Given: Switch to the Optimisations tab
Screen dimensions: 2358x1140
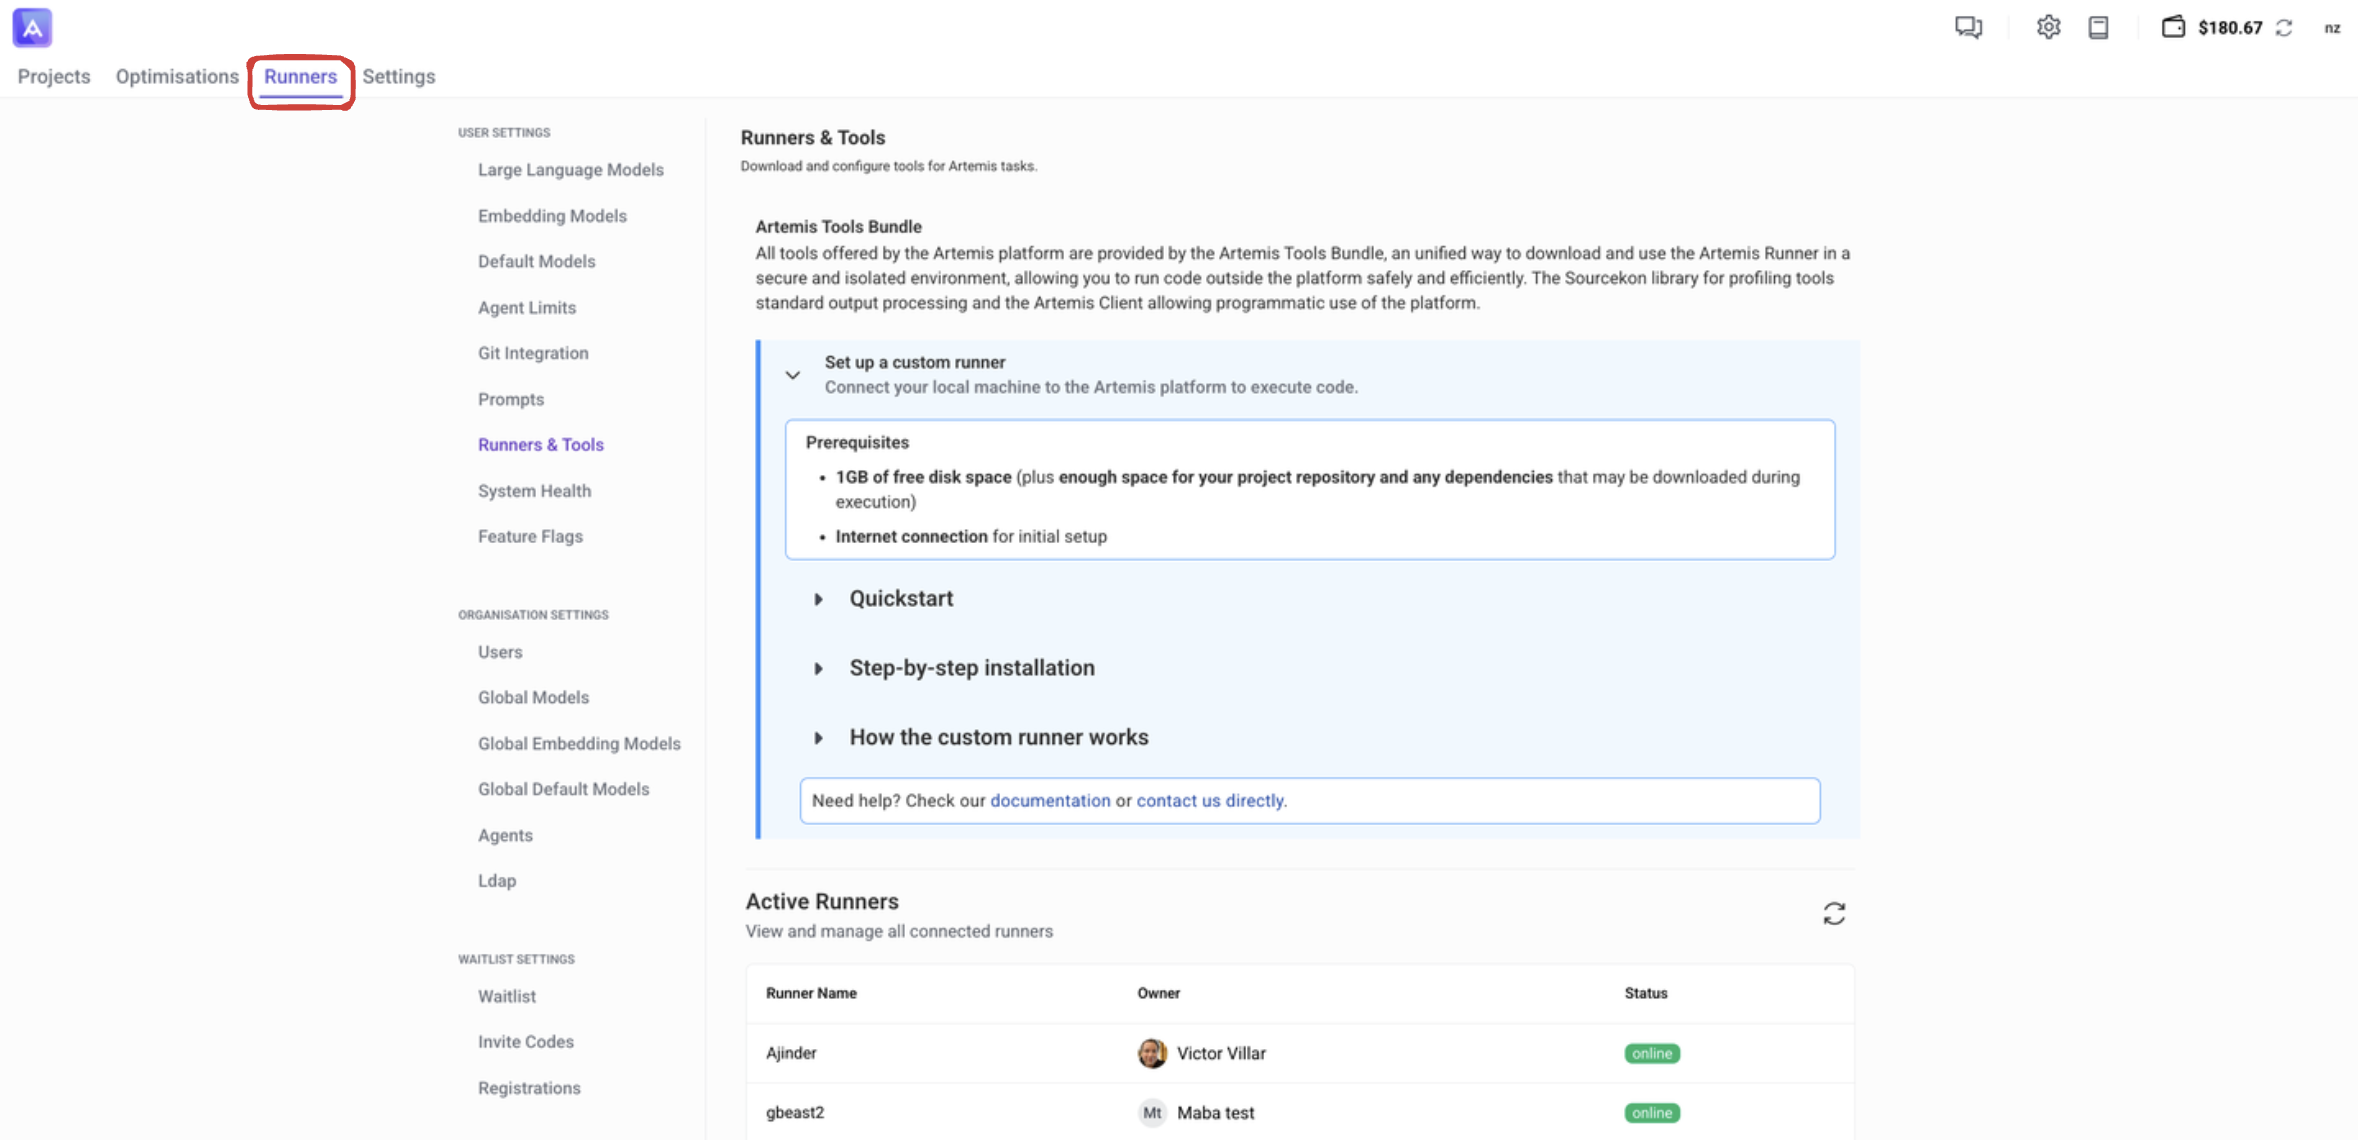Looking at the screenshot, I should click(177, 77).
